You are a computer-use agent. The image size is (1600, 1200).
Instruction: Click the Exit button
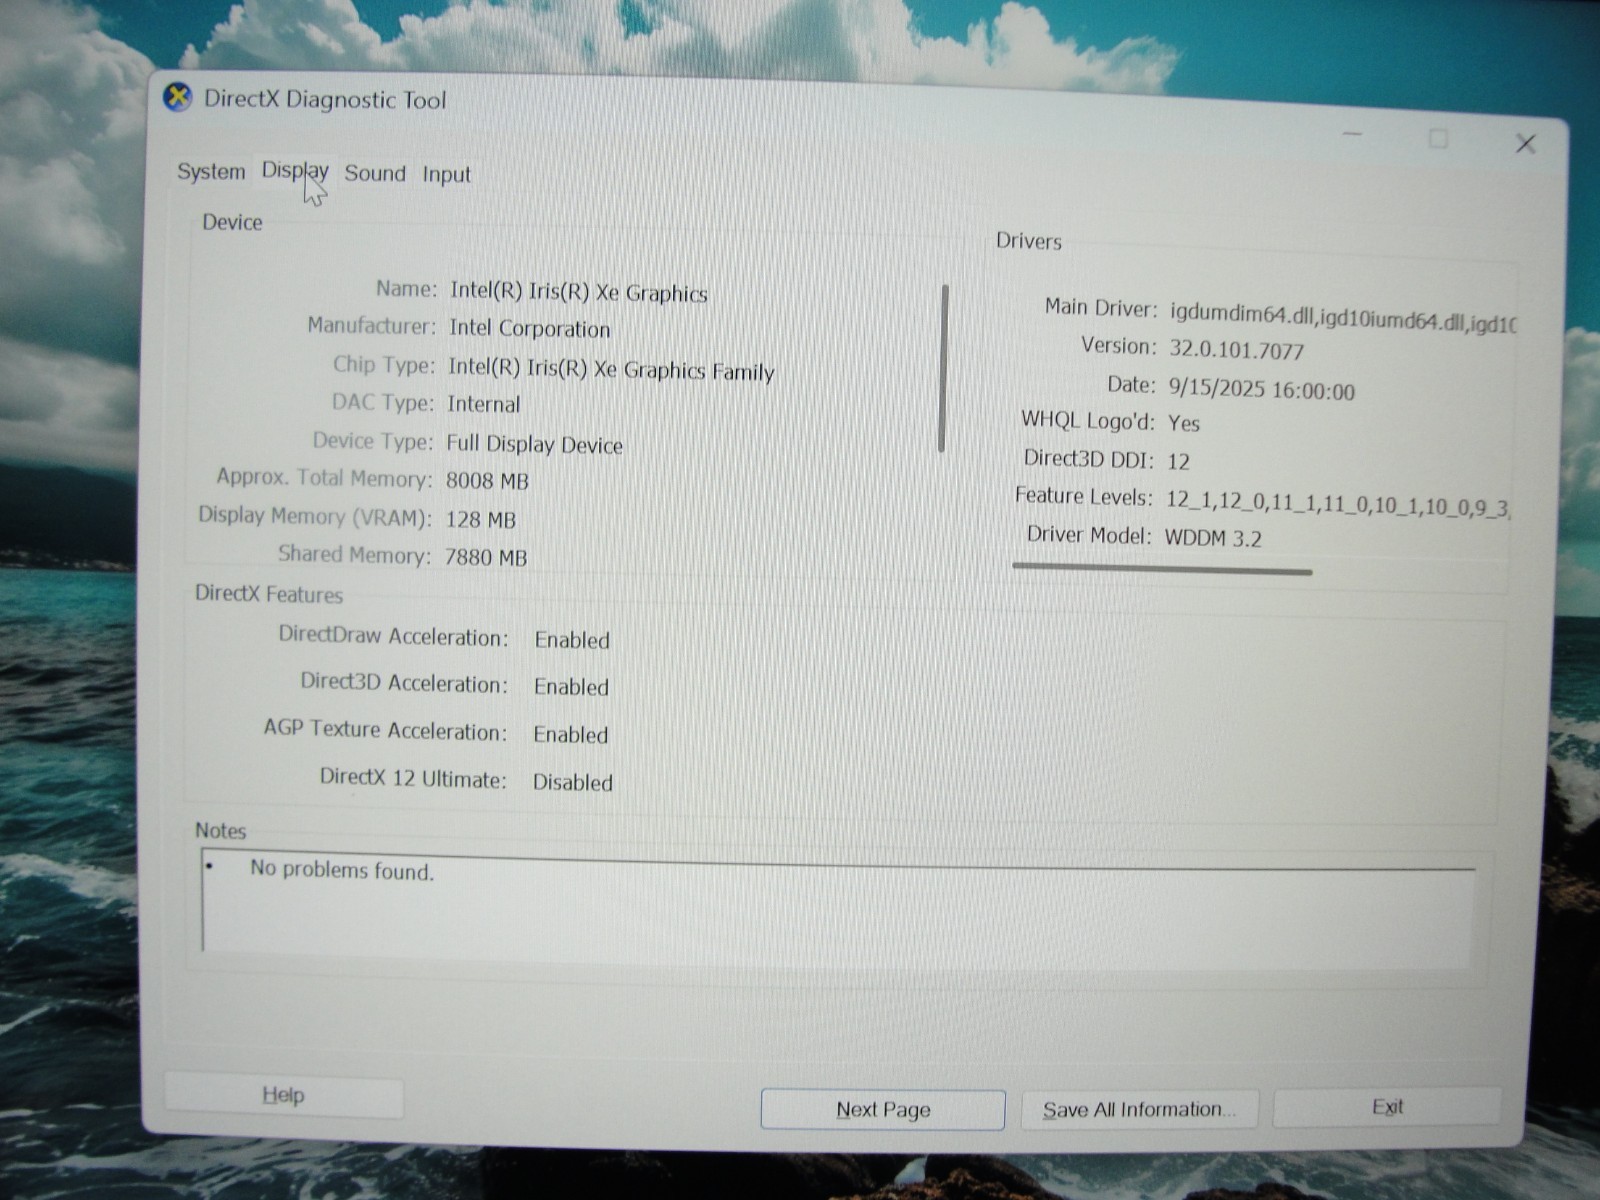click(1387, 1106)
